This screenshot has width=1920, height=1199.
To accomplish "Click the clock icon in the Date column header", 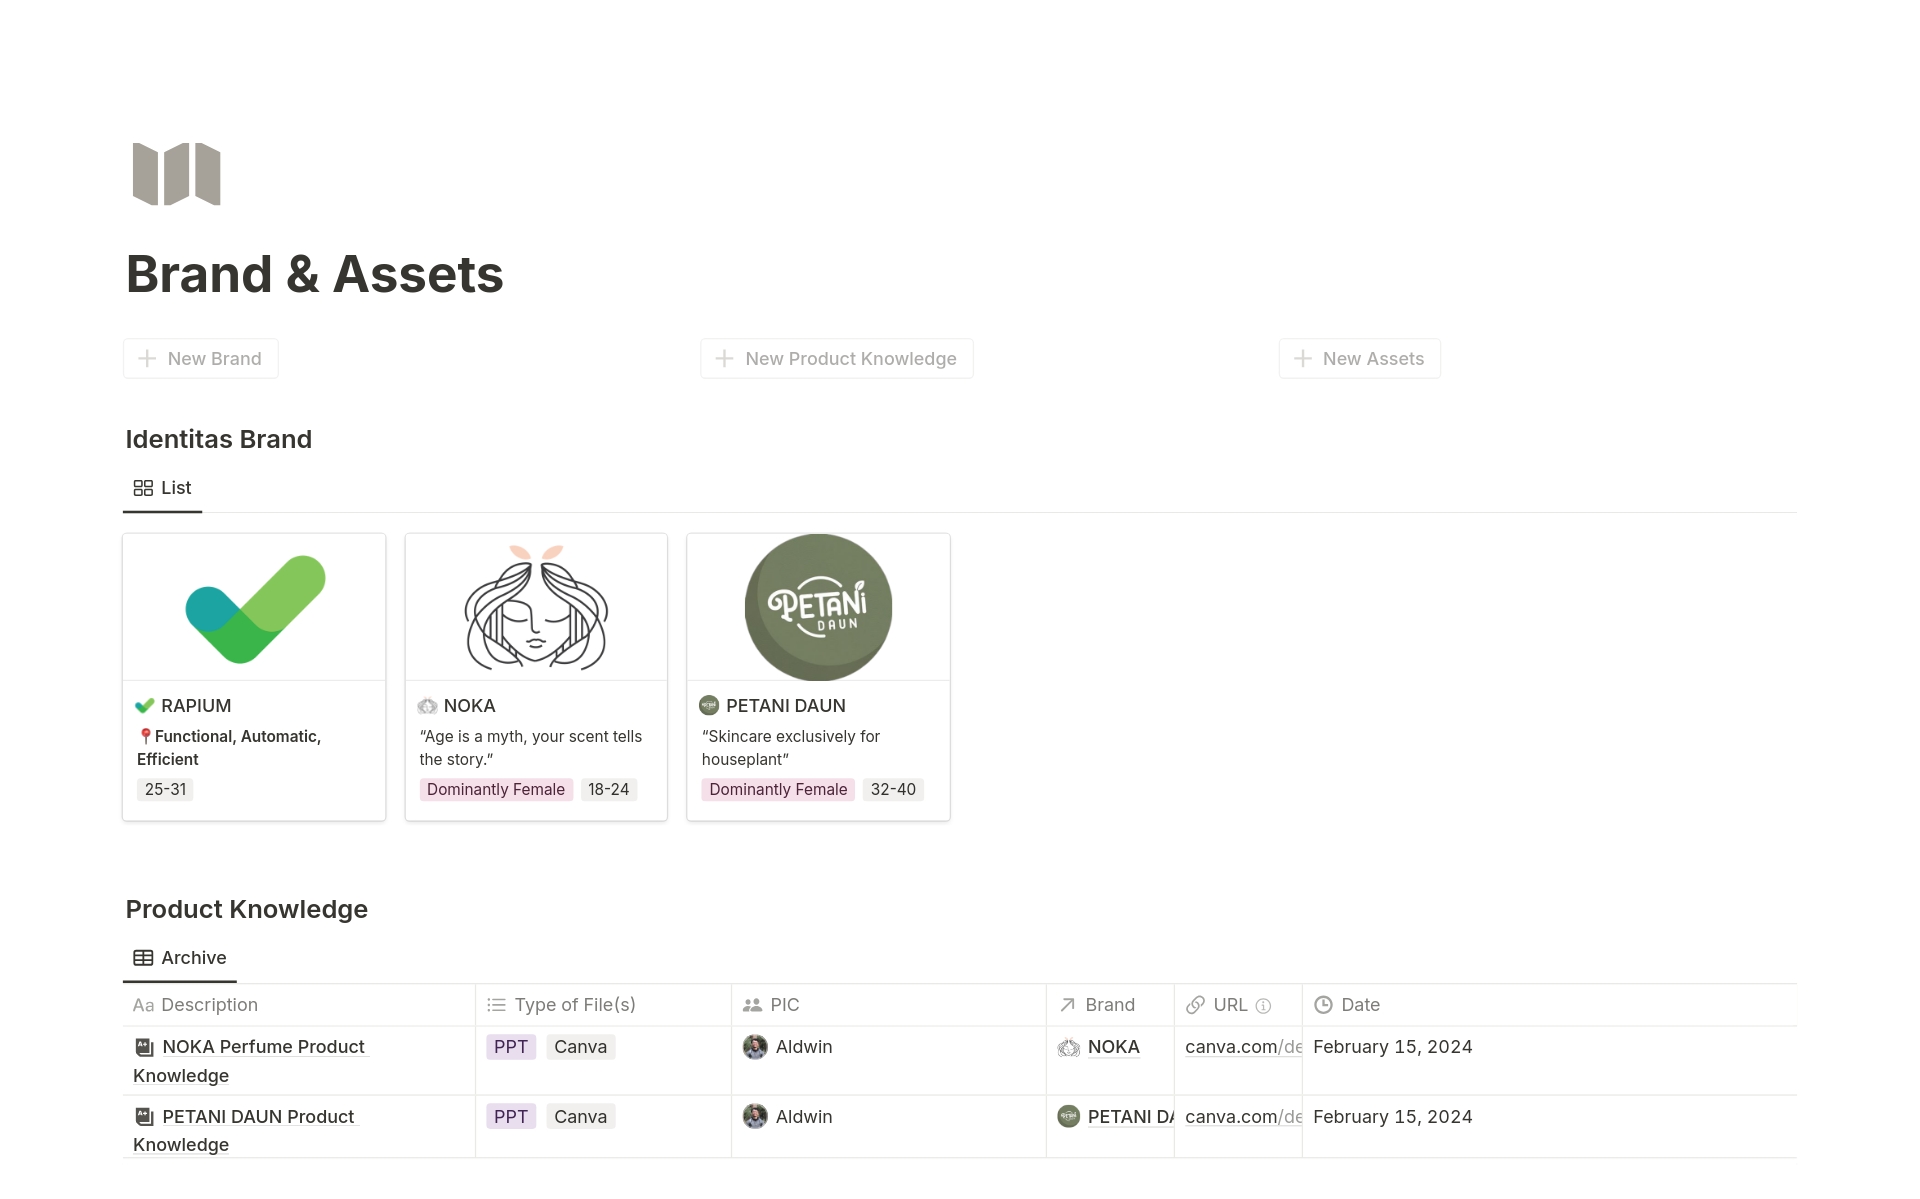I will click(x=1322, y=1004).
